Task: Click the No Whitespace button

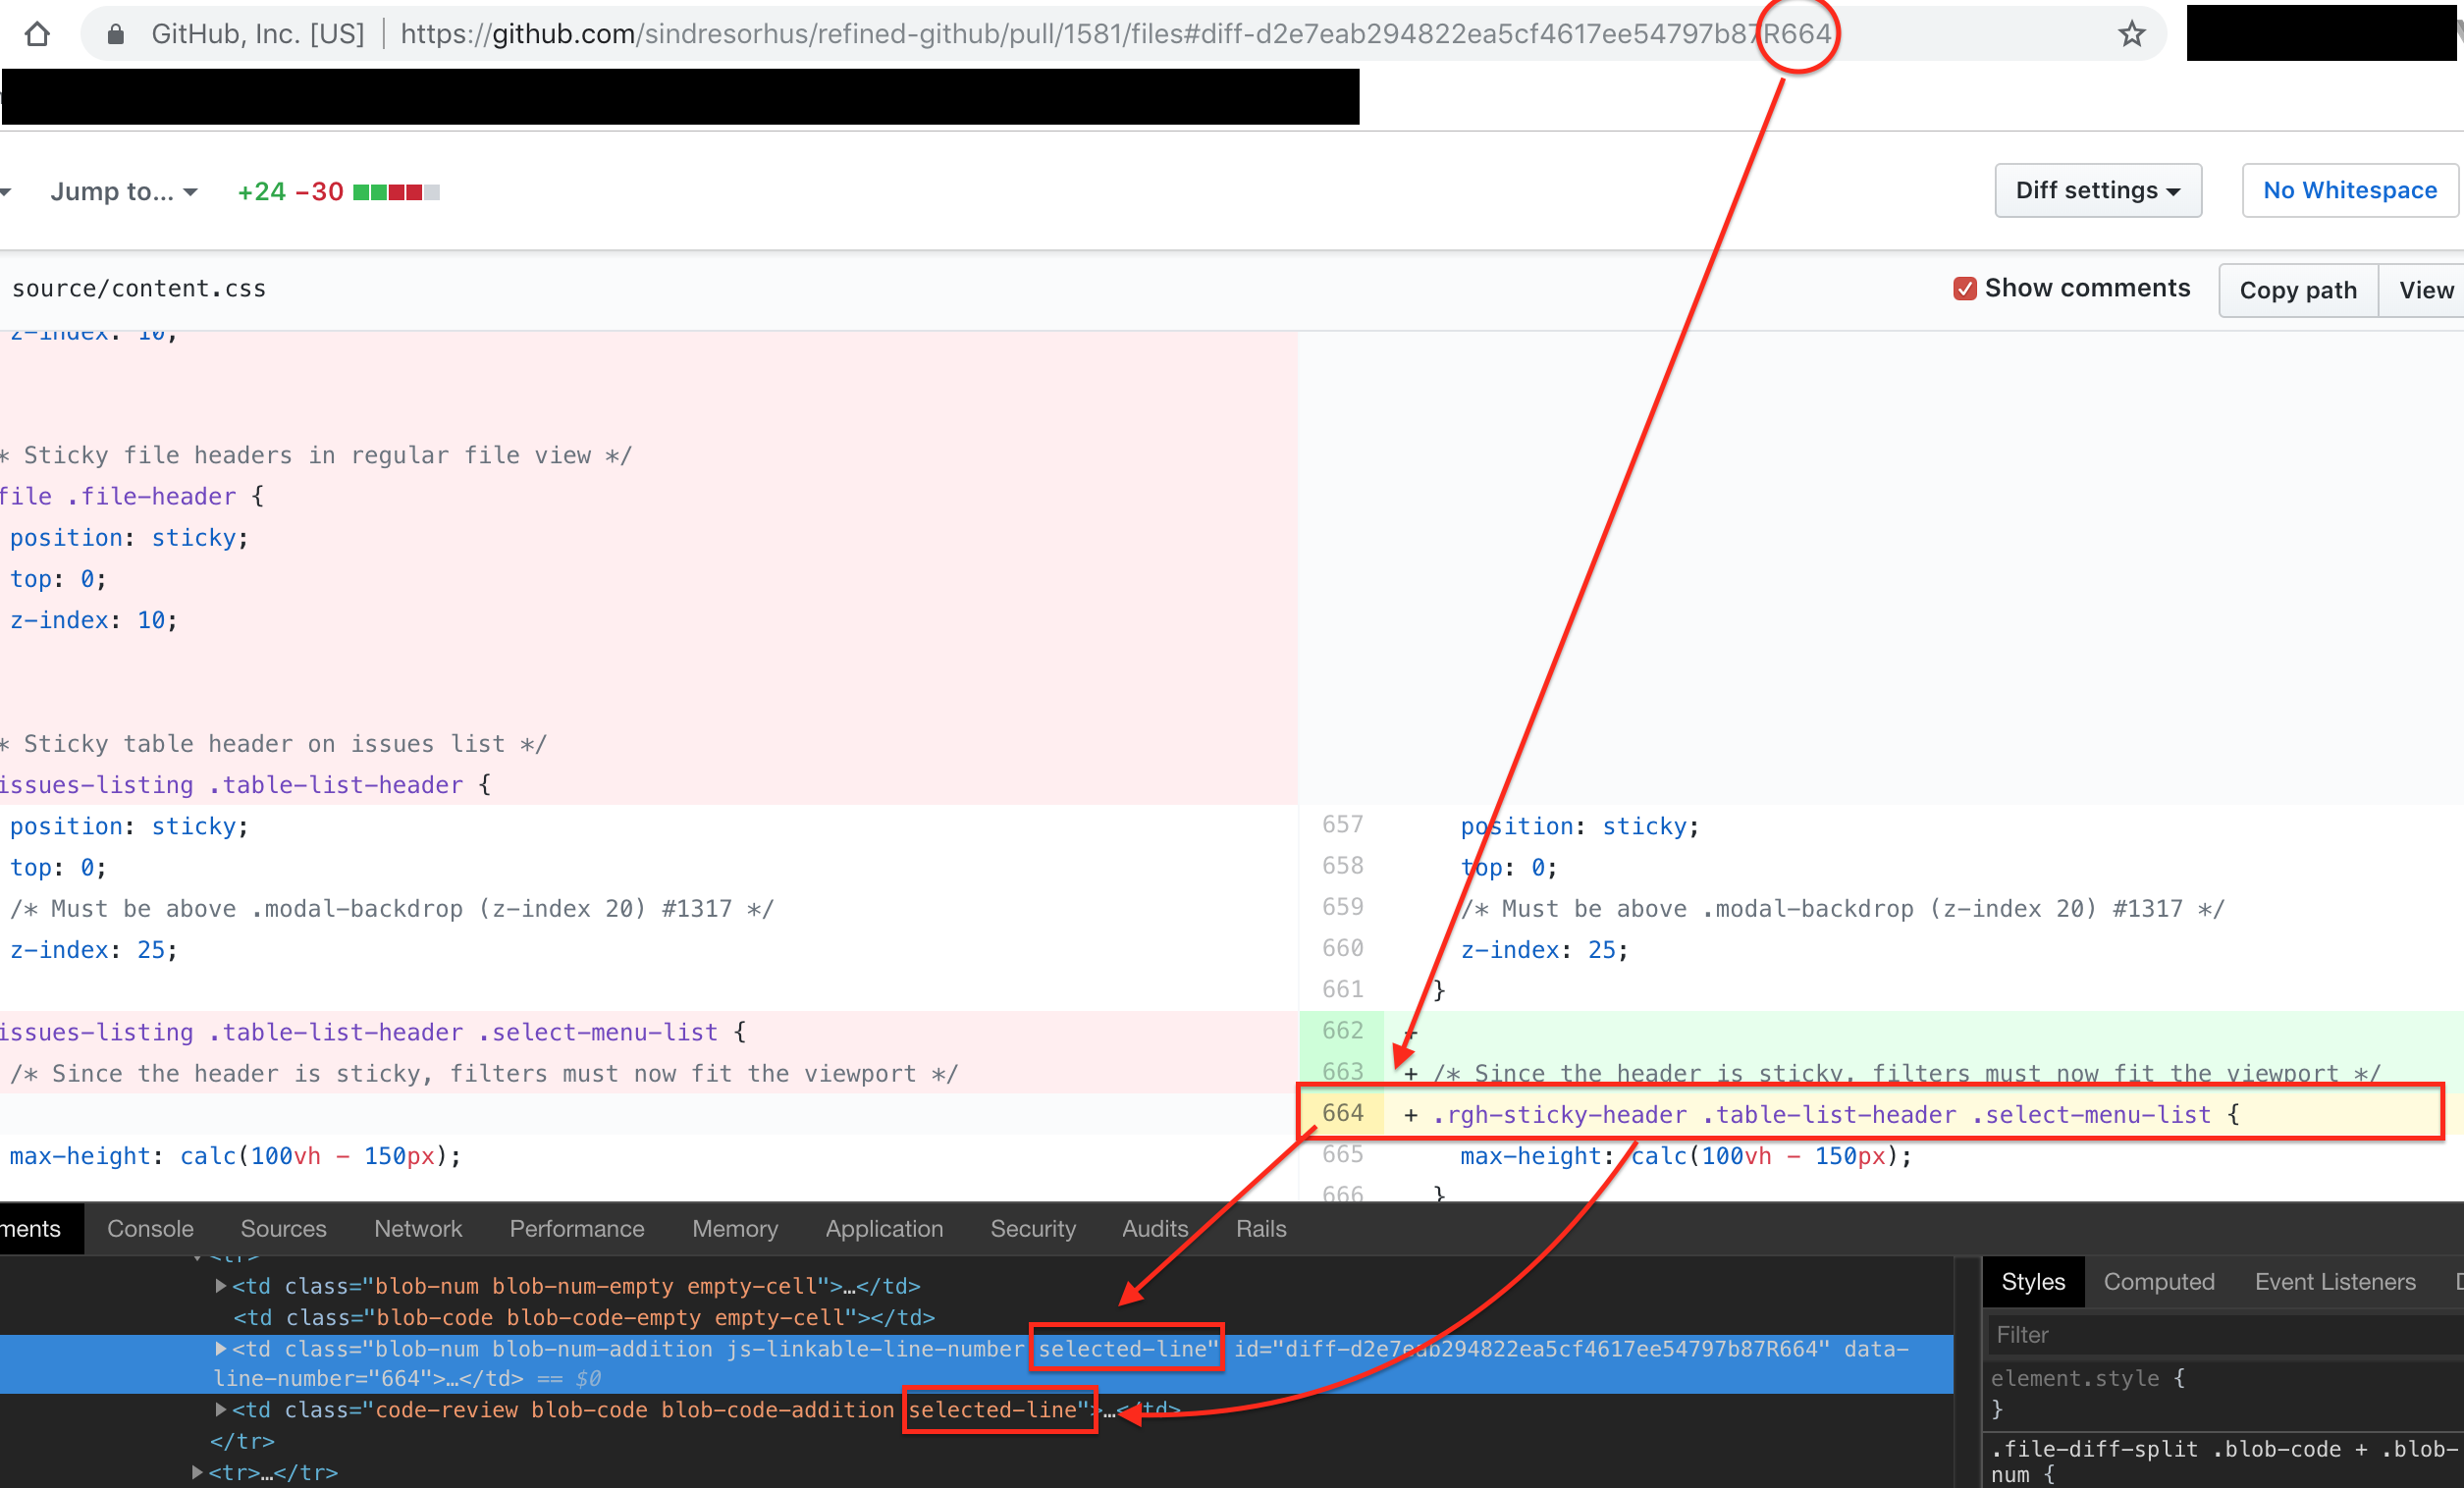Action: pos(2350,190)
